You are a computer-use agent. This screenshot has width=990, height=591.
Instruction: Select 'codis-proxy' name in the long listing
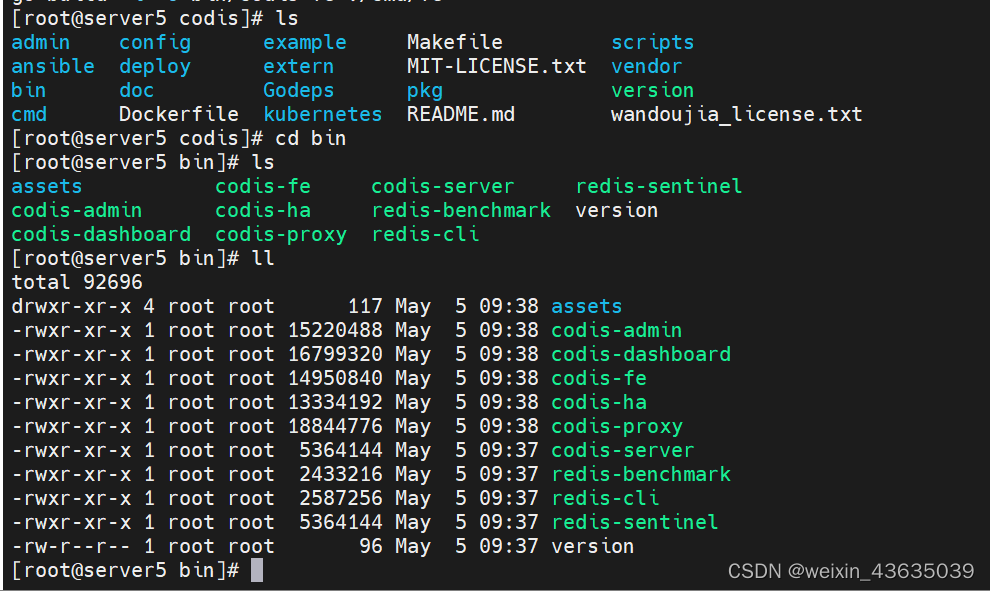pyautogui.click(x=616, y=426)
